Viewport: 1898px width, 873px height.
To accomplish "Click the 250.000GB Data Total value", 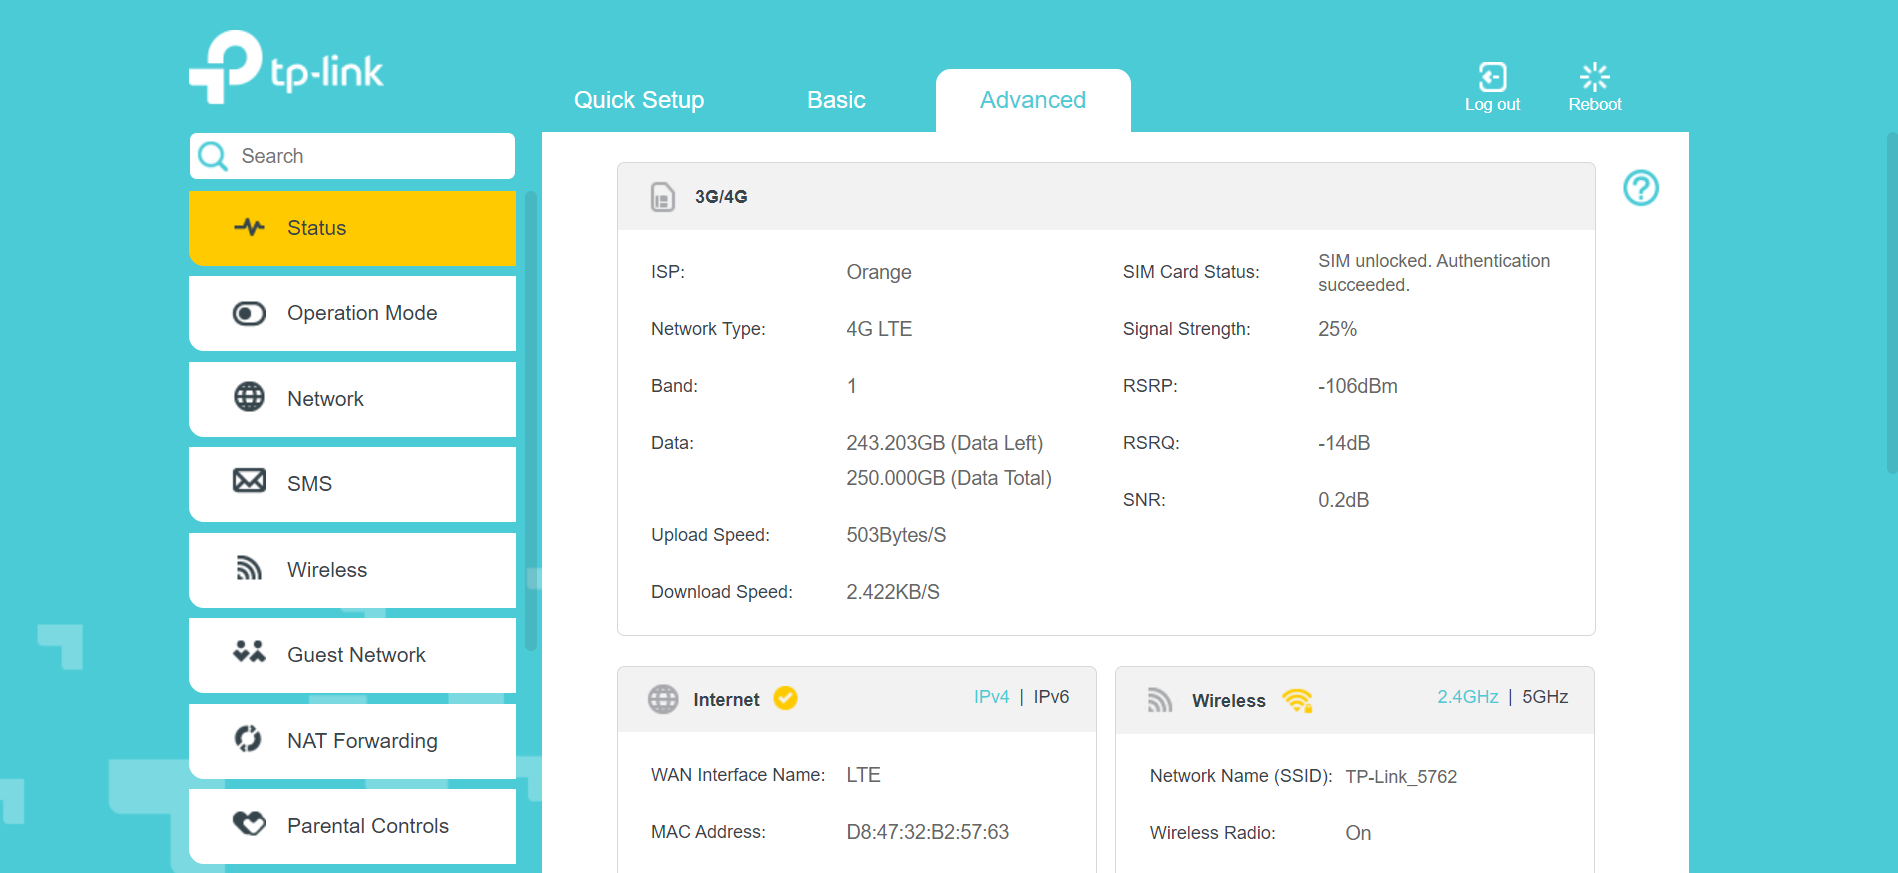I will click(x=949, y=478).
